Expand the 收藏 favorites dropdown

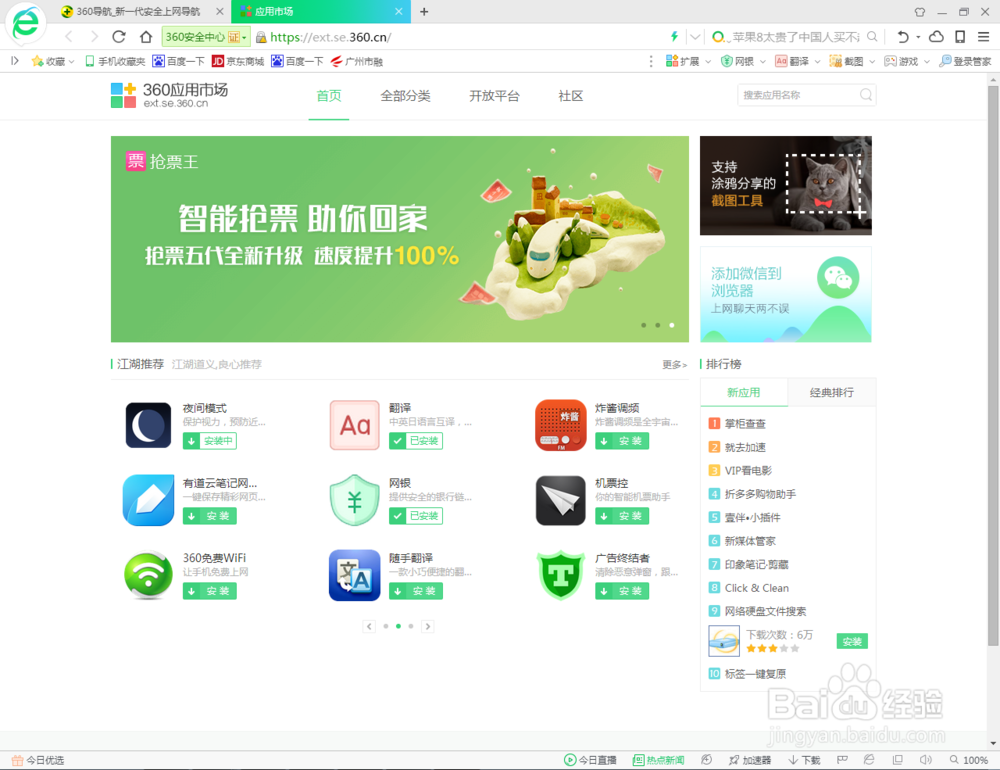point(71,62)
